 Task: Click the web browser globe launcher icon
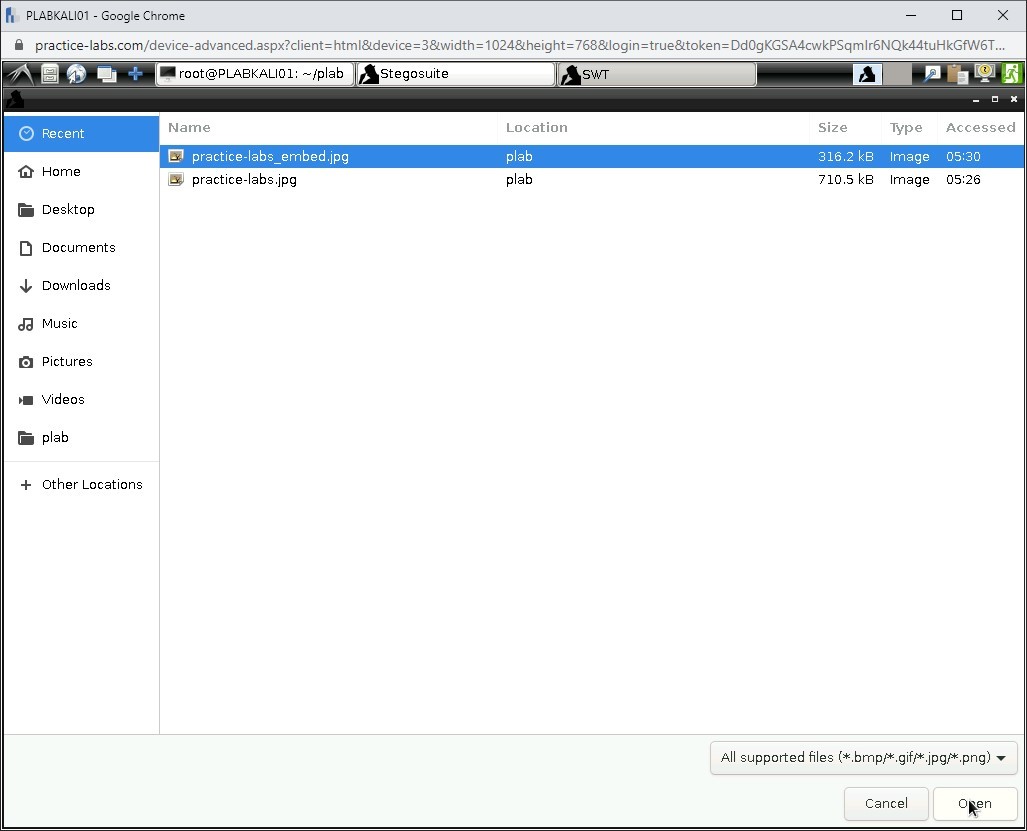point(77,74)
